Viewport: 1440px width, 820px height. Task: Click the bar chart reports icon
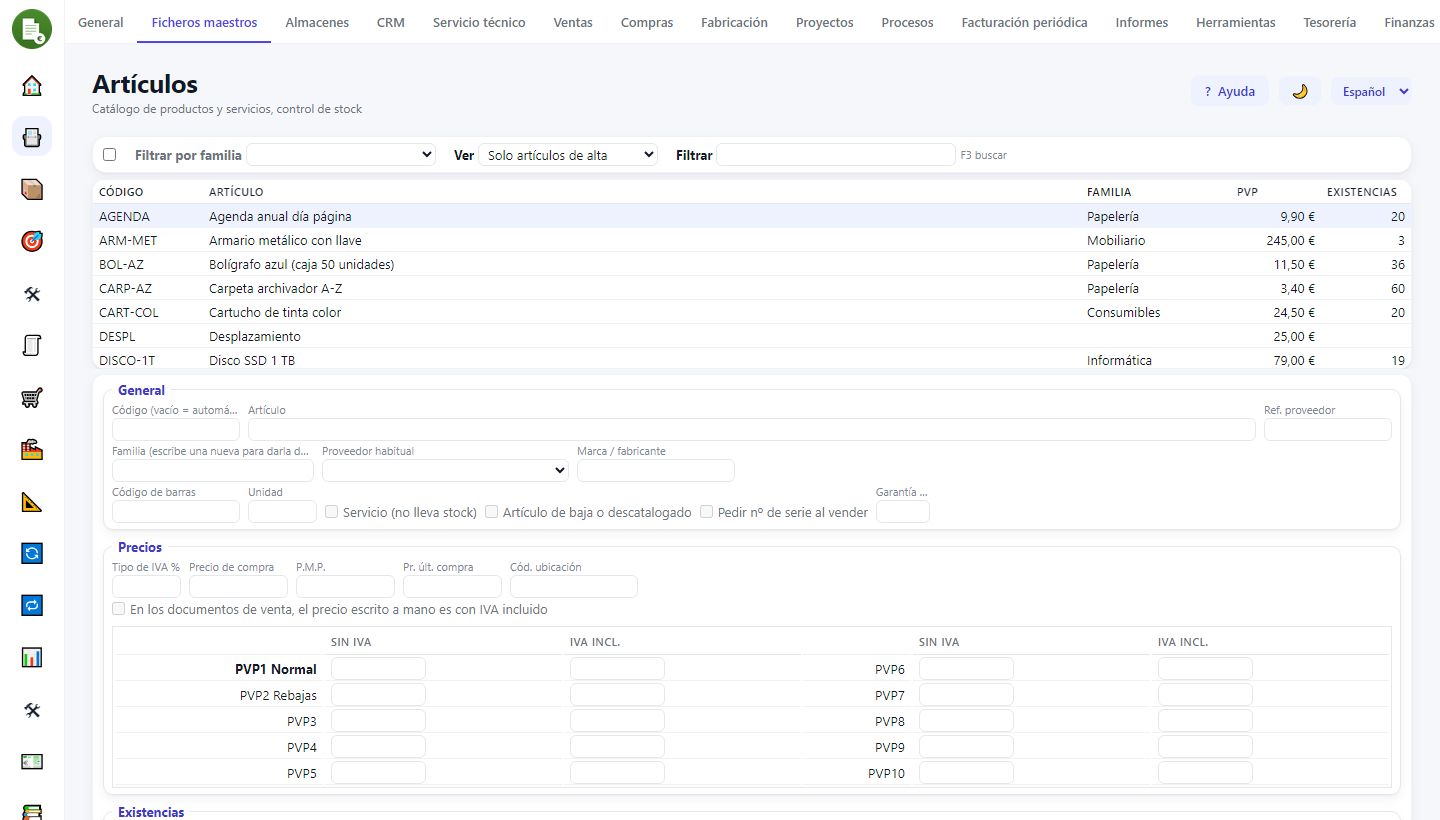point(32,658)
